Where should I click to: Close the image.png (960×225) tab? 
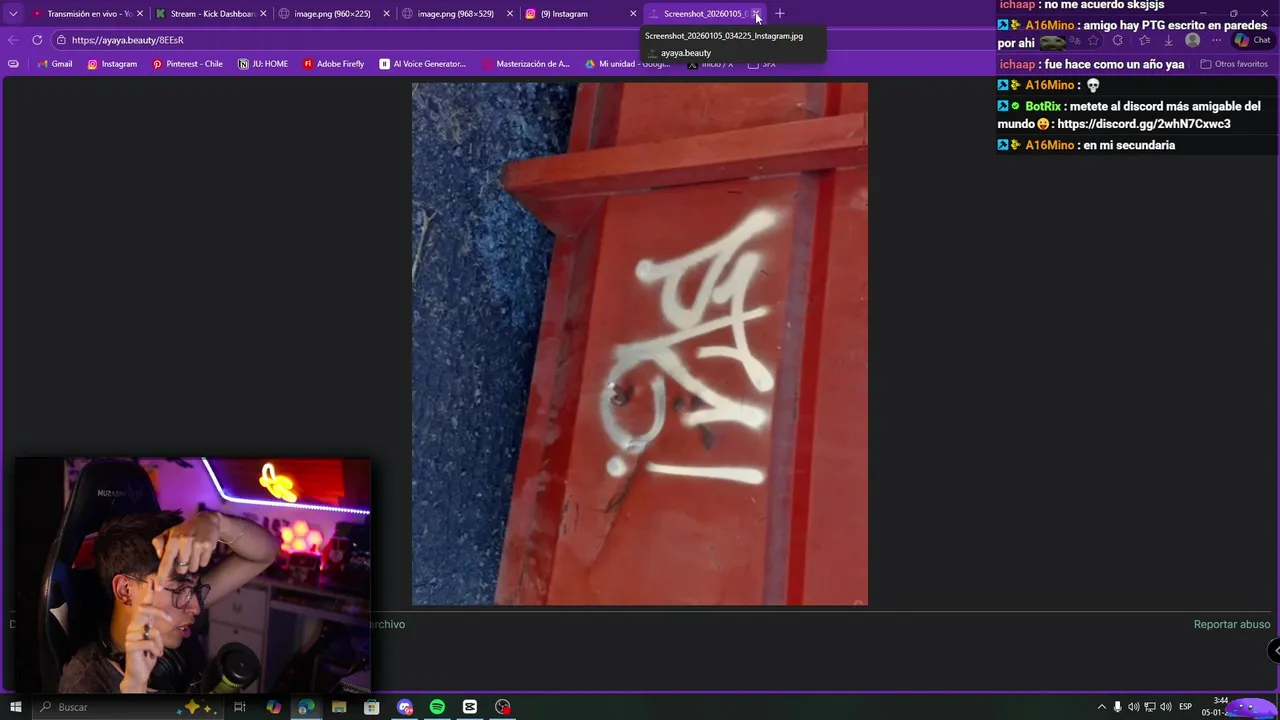(x=386, y=14)
